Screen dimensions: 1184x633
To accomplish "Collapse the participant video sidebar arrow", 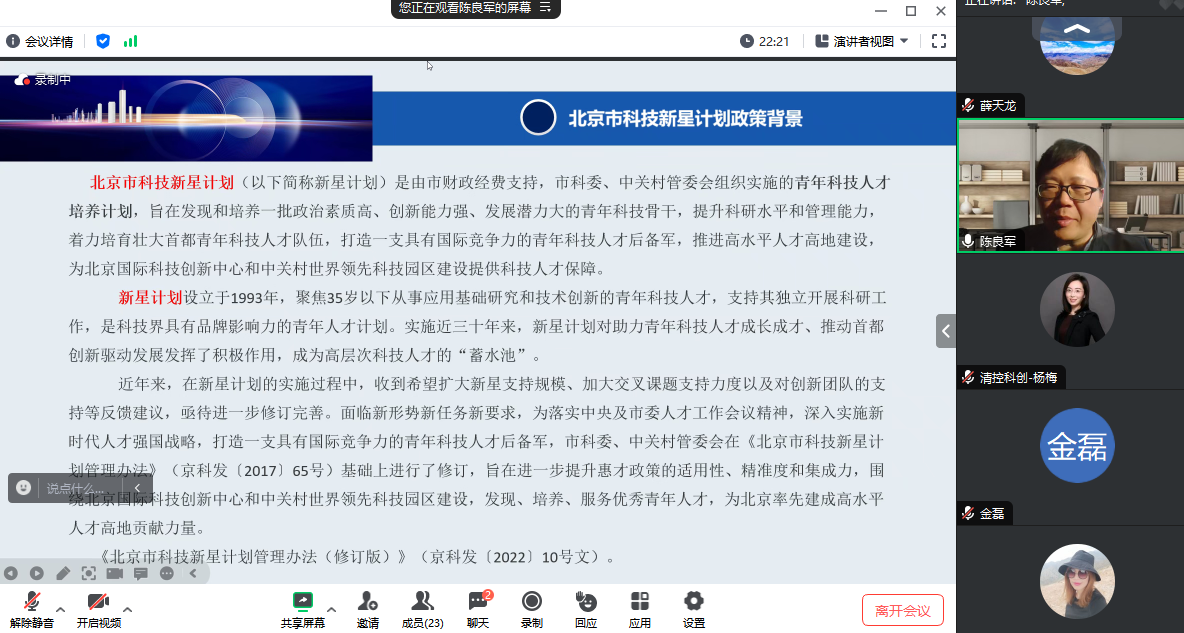I will click(x=945, y=331).
